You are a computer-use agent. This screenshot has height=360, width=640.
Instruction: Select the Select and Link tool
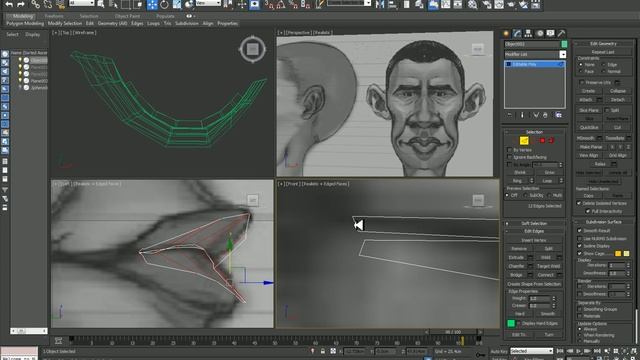[36, 4]
